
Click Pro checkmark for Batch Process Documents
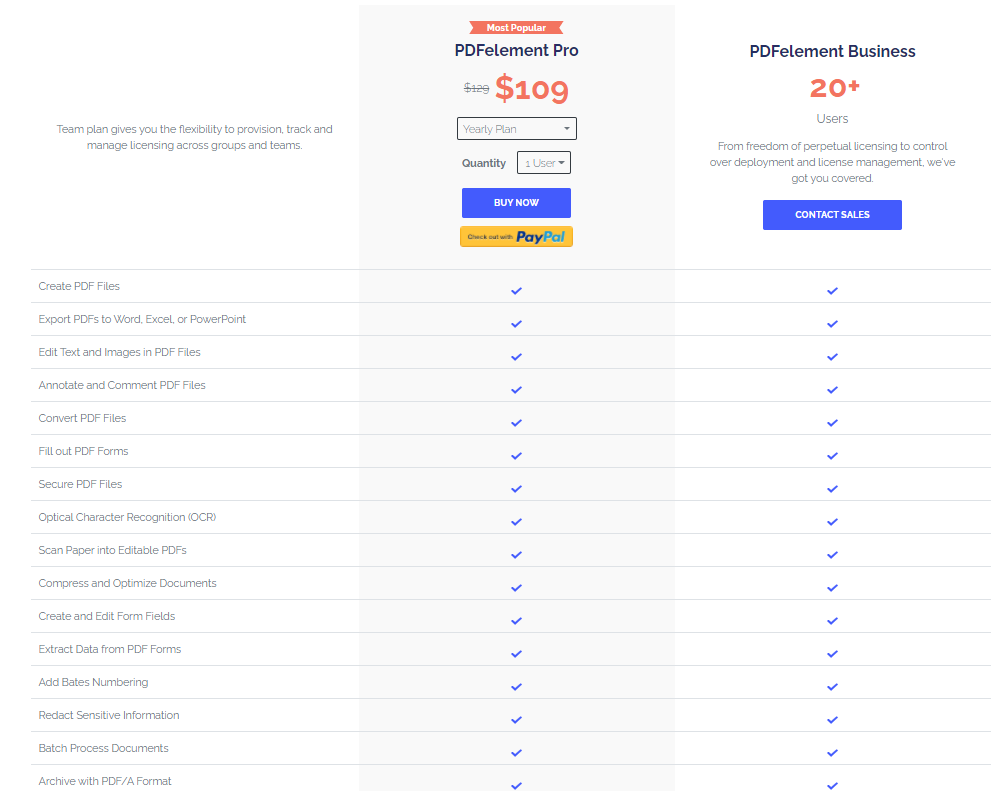[x=516, y=752]
